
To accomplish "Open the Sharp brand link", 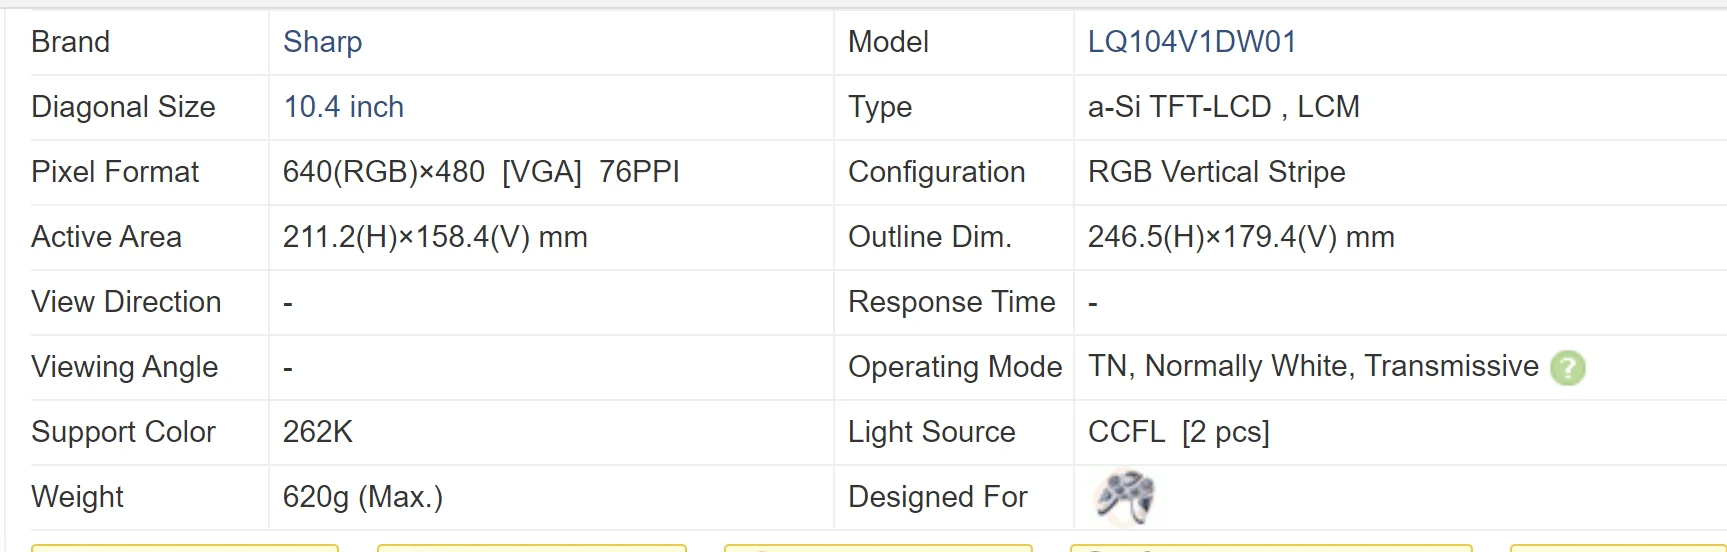I will coord(323,42).
